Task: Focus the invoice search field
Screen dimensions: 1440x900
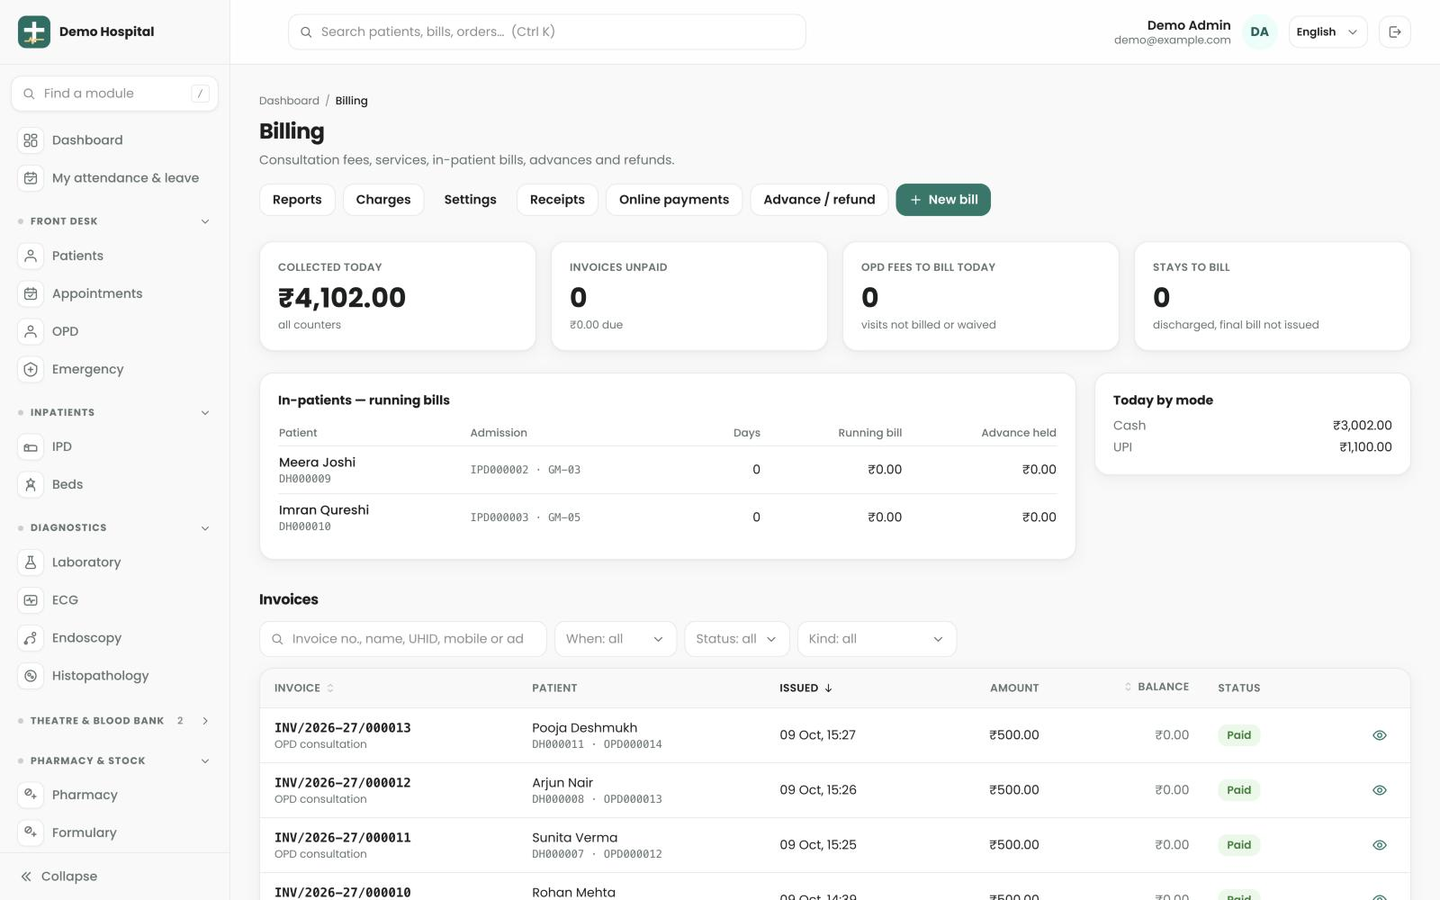Action: [x=403, y=639]
